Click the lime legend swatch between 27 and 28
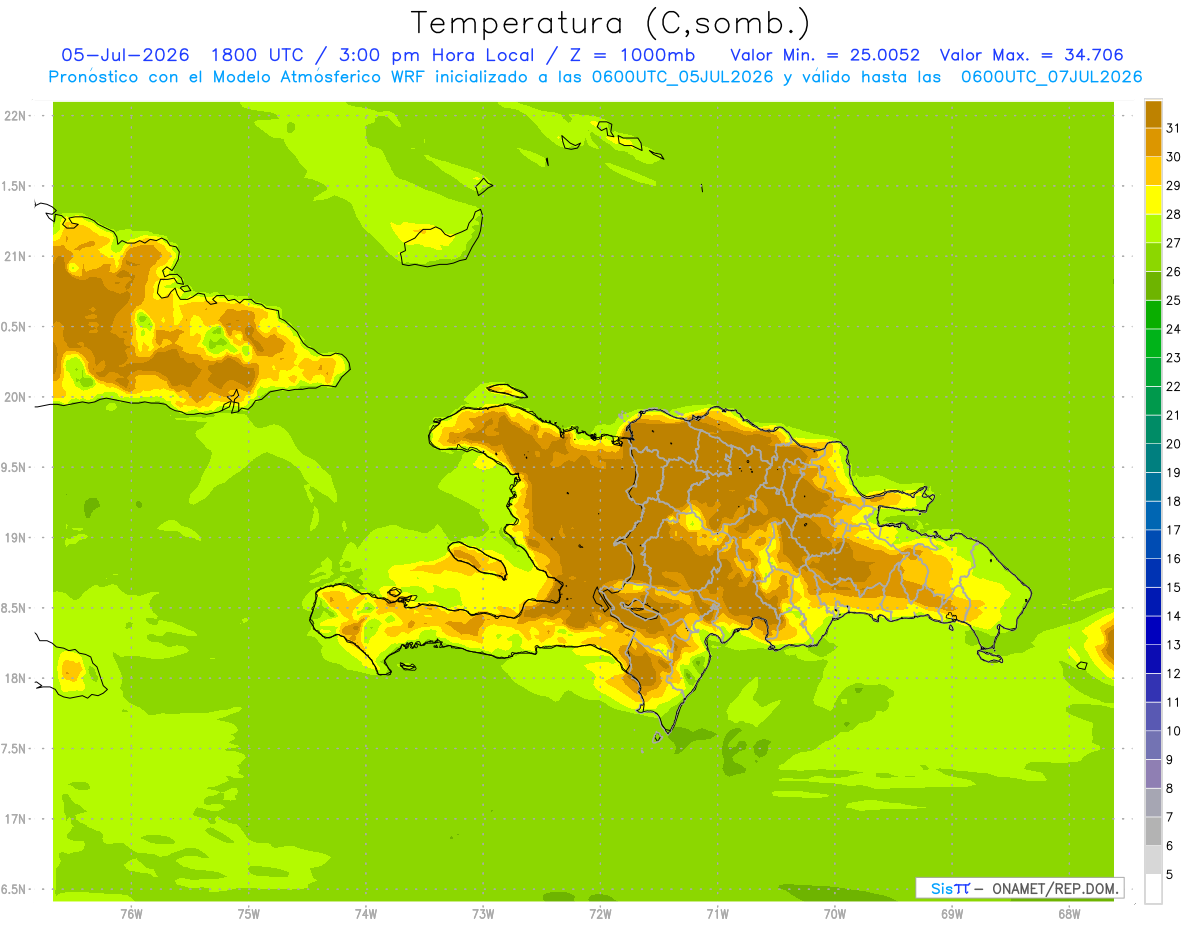 1153,228
